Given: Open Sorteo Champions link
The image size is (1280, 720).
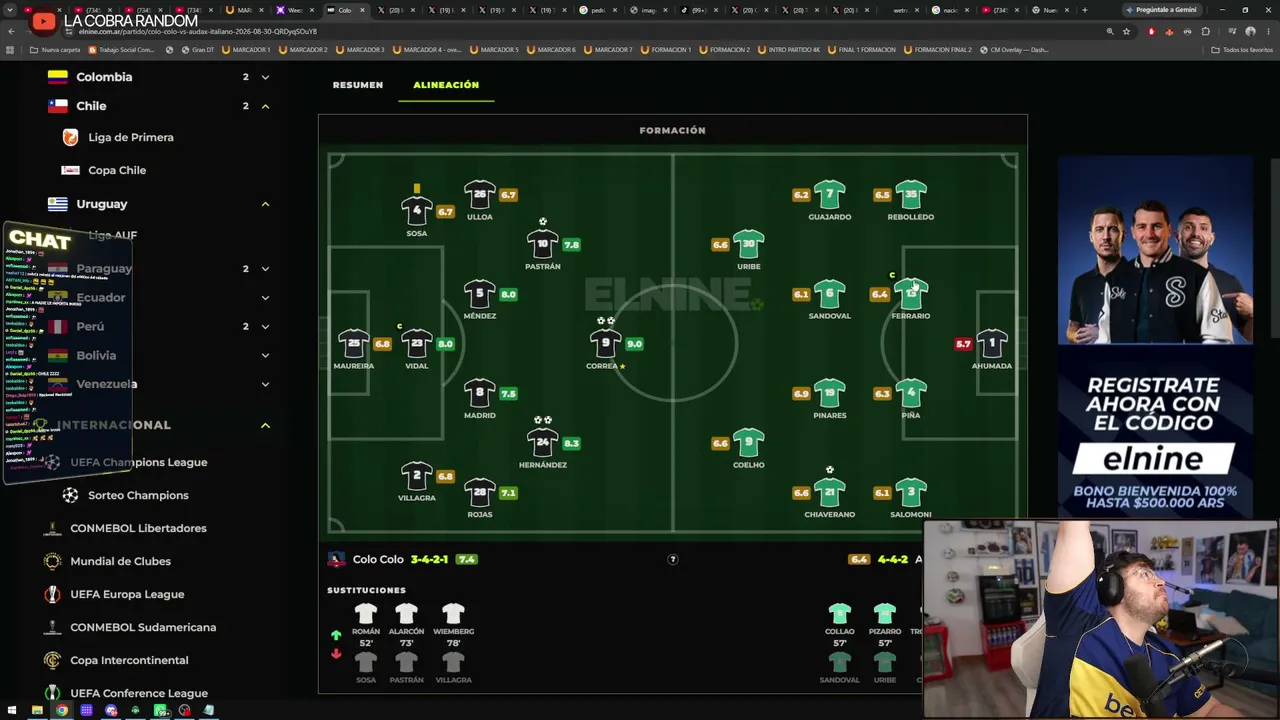Looking at the screenshot, I should click(x=138, y=495).
